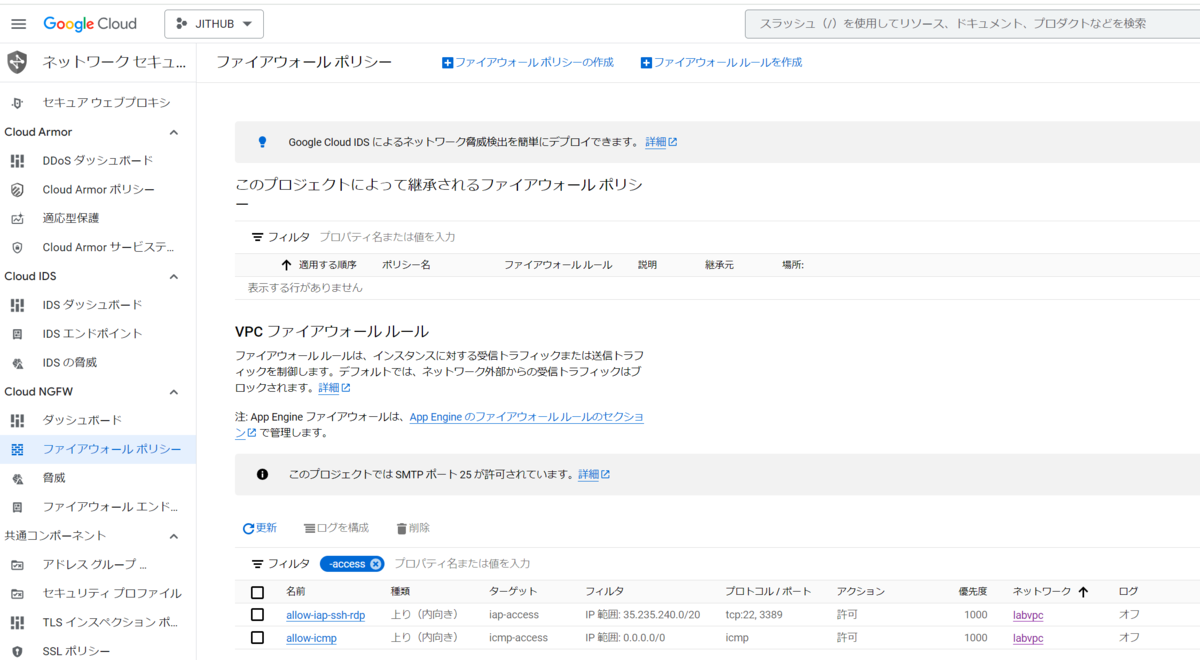Collapse the Cloud NGFW section
This screenshot has width=1200, height=660.
pyautogui.click(x=173, y=392)
